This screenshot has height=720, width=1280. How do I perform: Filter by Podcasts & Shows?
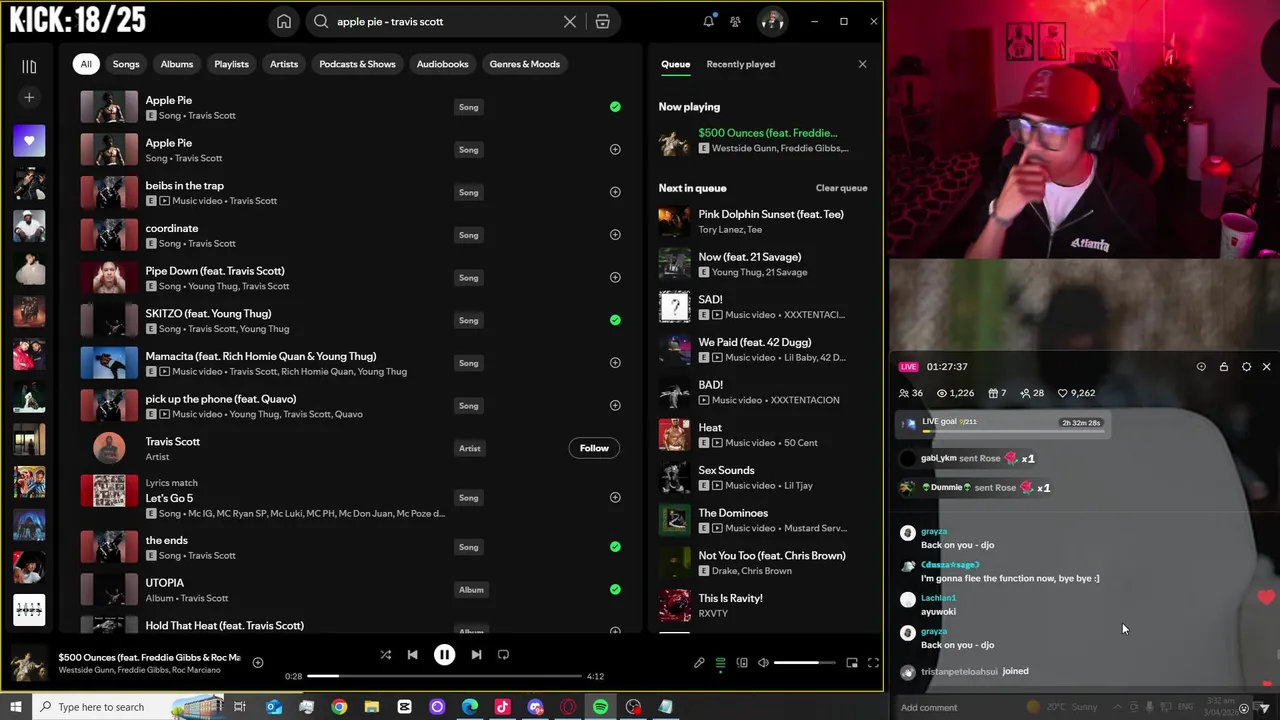357,64
